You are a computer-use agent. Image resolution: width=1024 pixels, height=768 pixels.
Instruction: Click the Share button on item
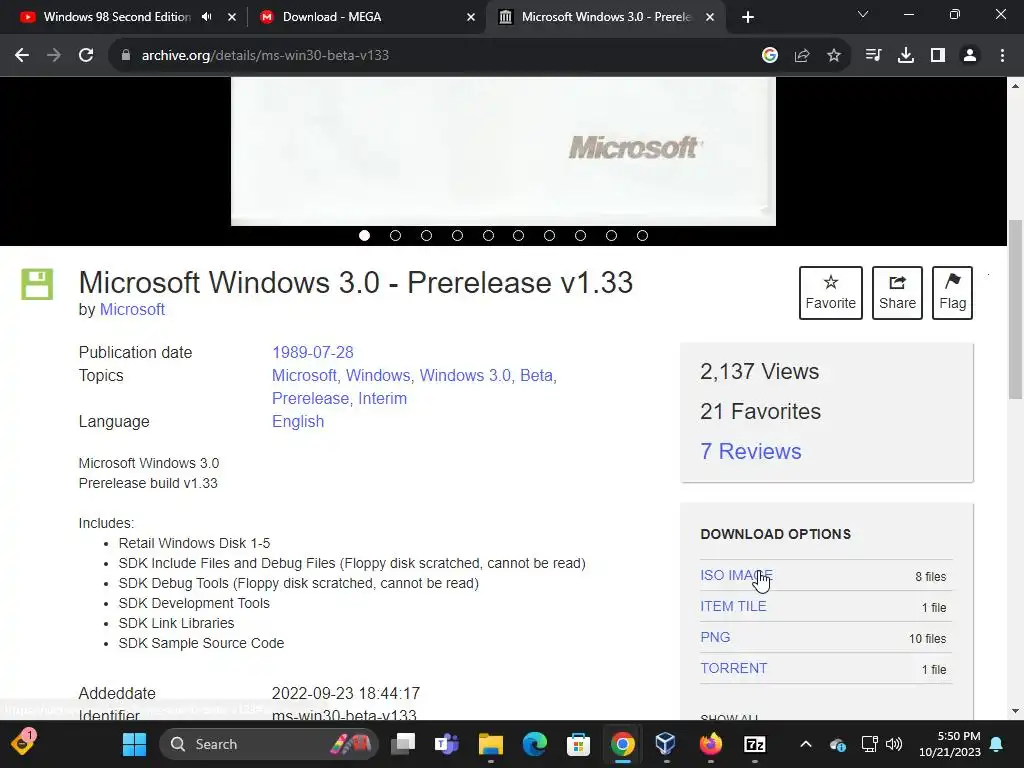[x=897, y=293]
